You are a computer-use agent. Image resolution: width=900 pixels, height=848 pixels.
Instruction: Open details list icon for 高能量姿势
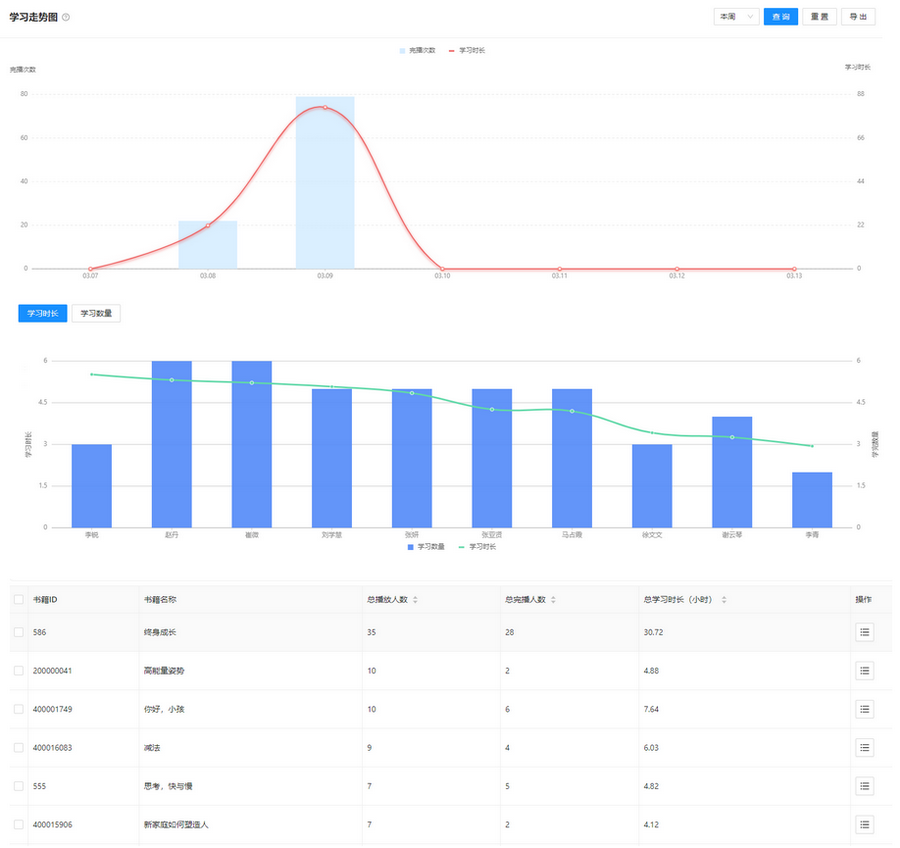point(864,670)
